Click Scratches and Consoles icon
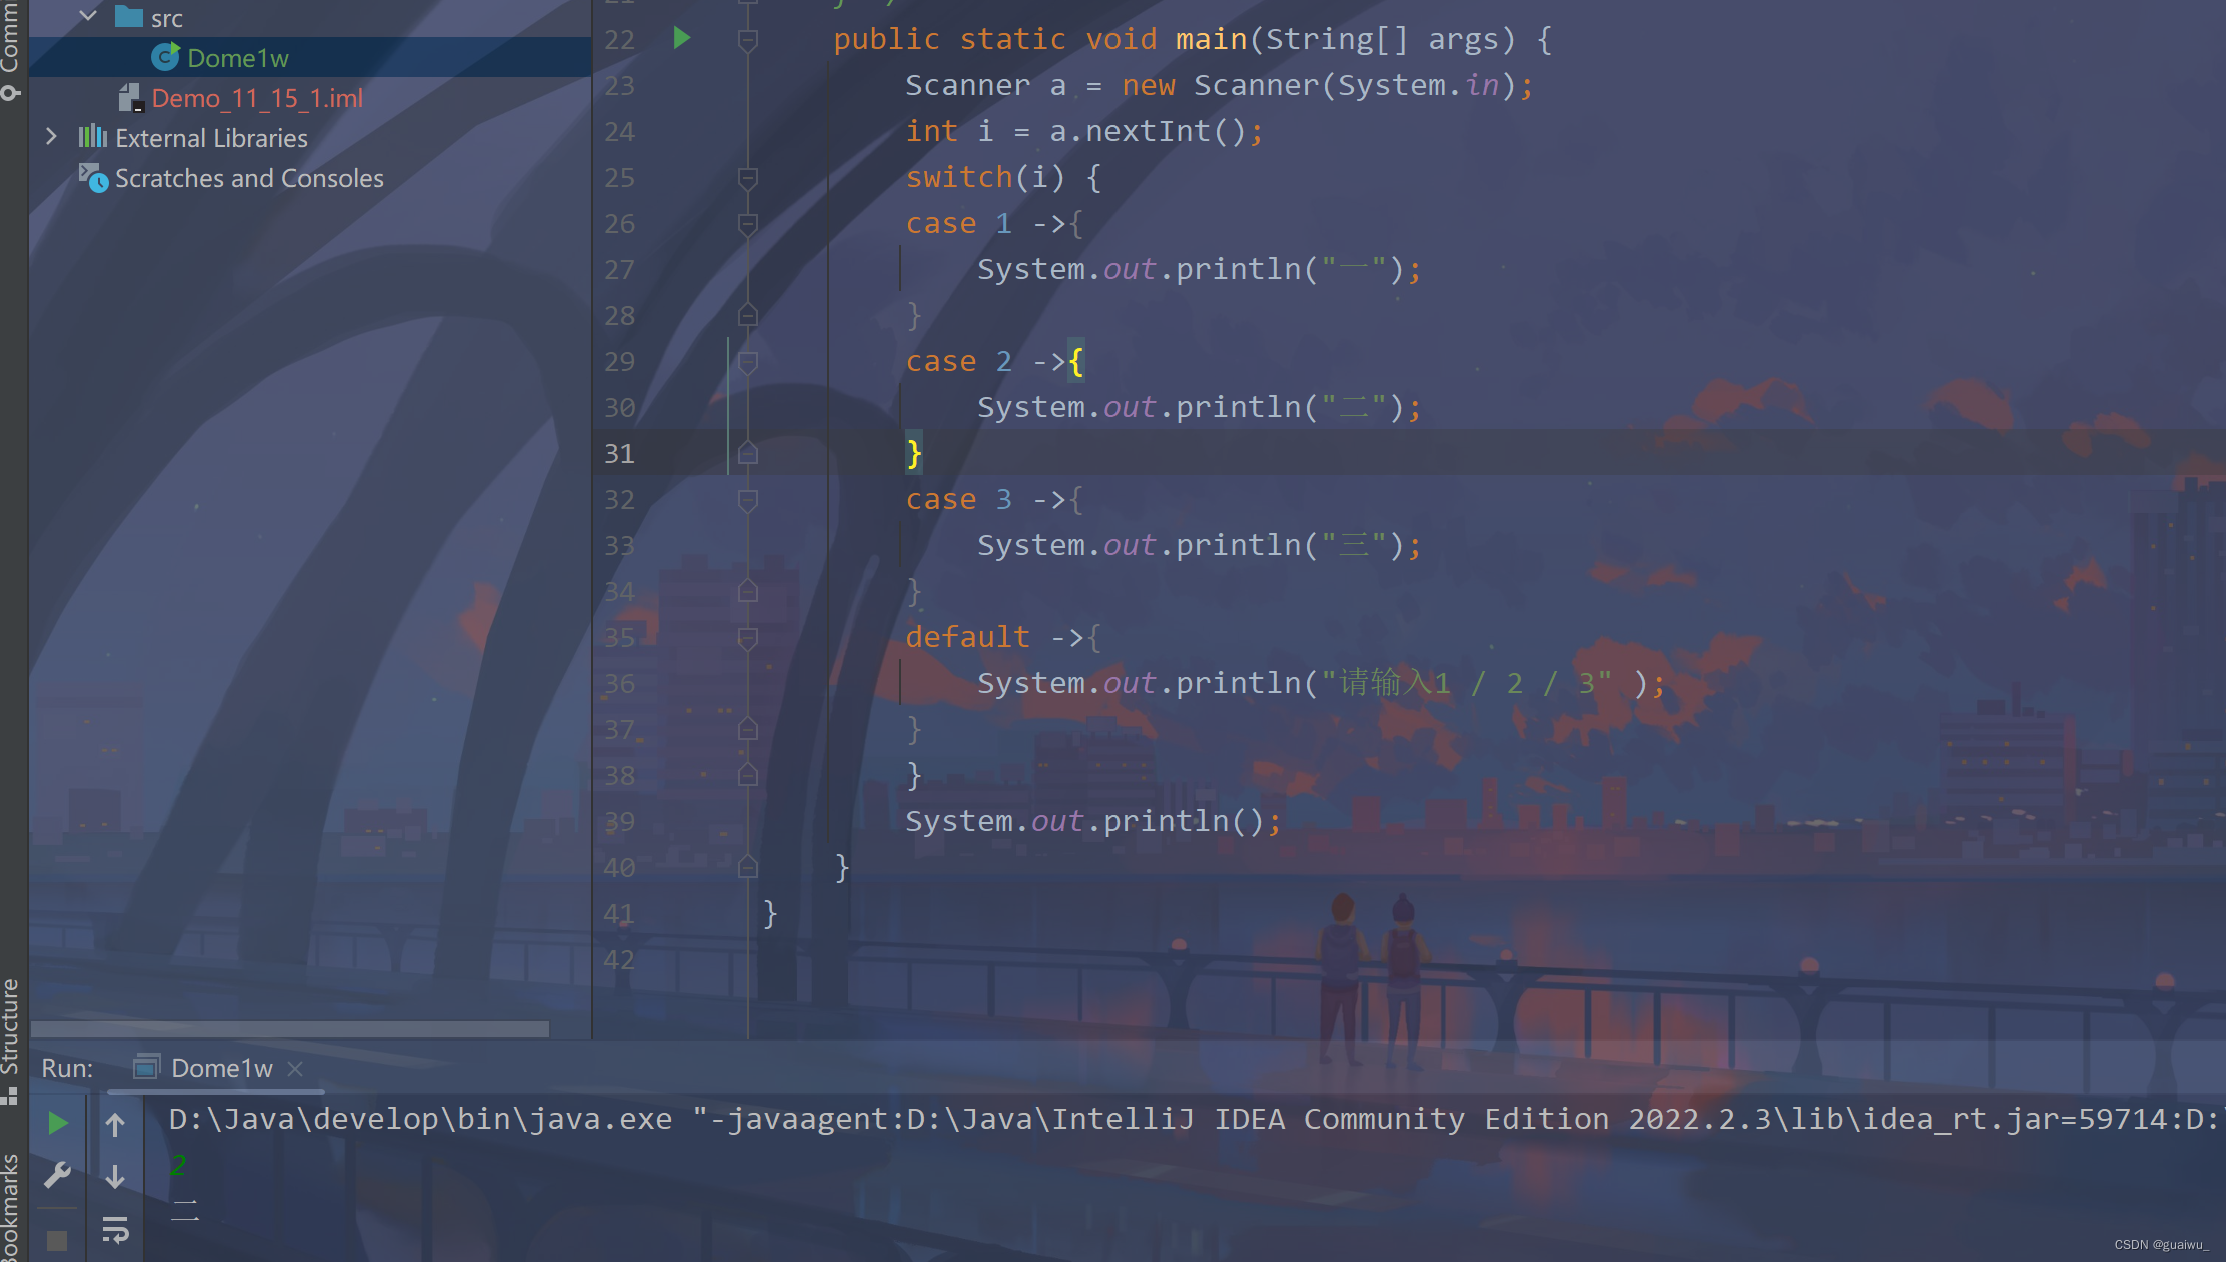The height and width of the screenshot is (1262, 2226). coord(93,178)
